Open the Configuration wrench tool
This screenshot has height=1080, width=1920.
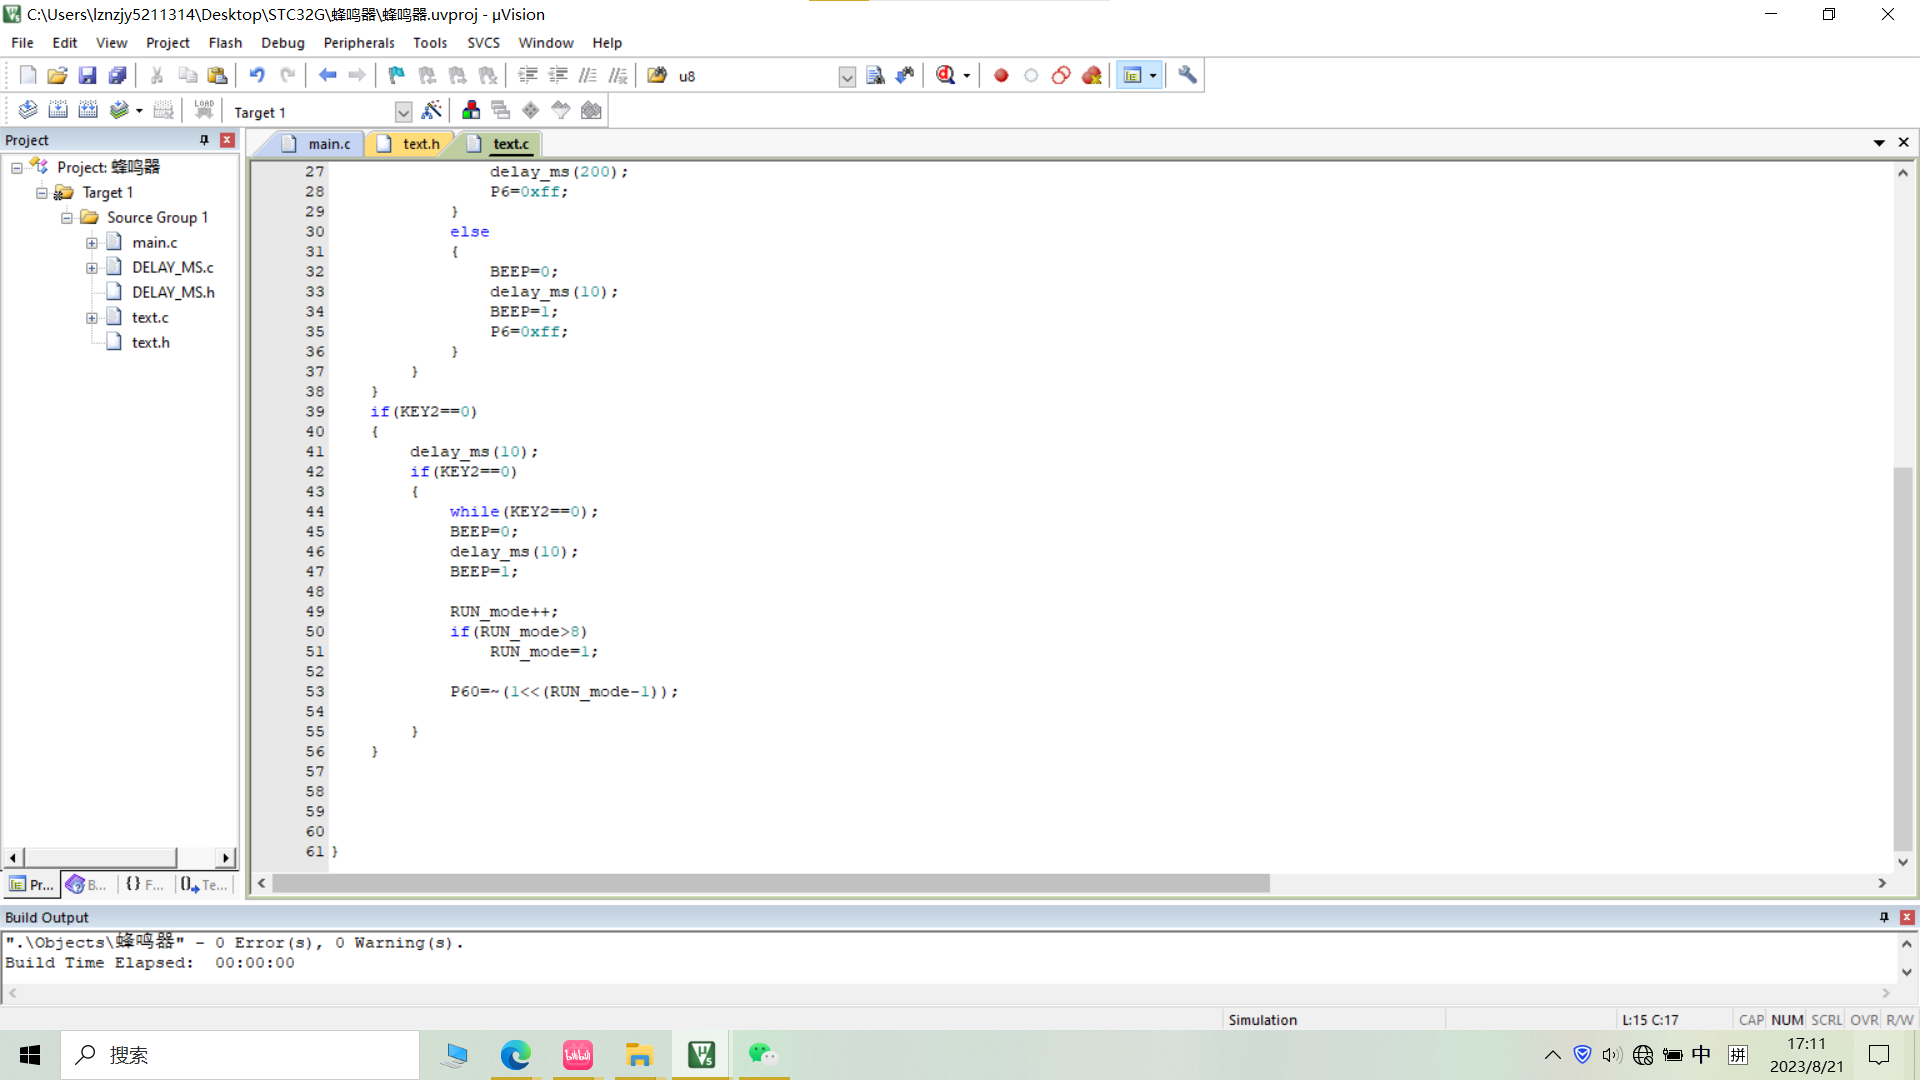point(1187,75)
